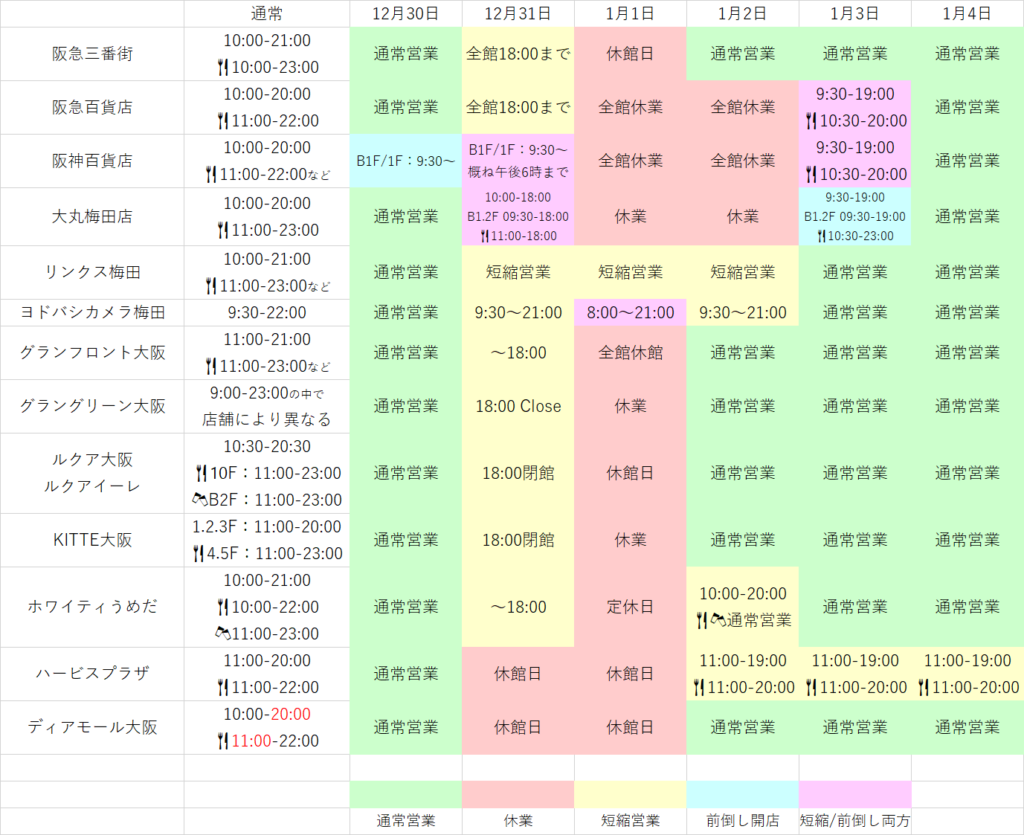Click the 阪急百貨店 store name
The image size is (1024, 835).
coord(92,107)
